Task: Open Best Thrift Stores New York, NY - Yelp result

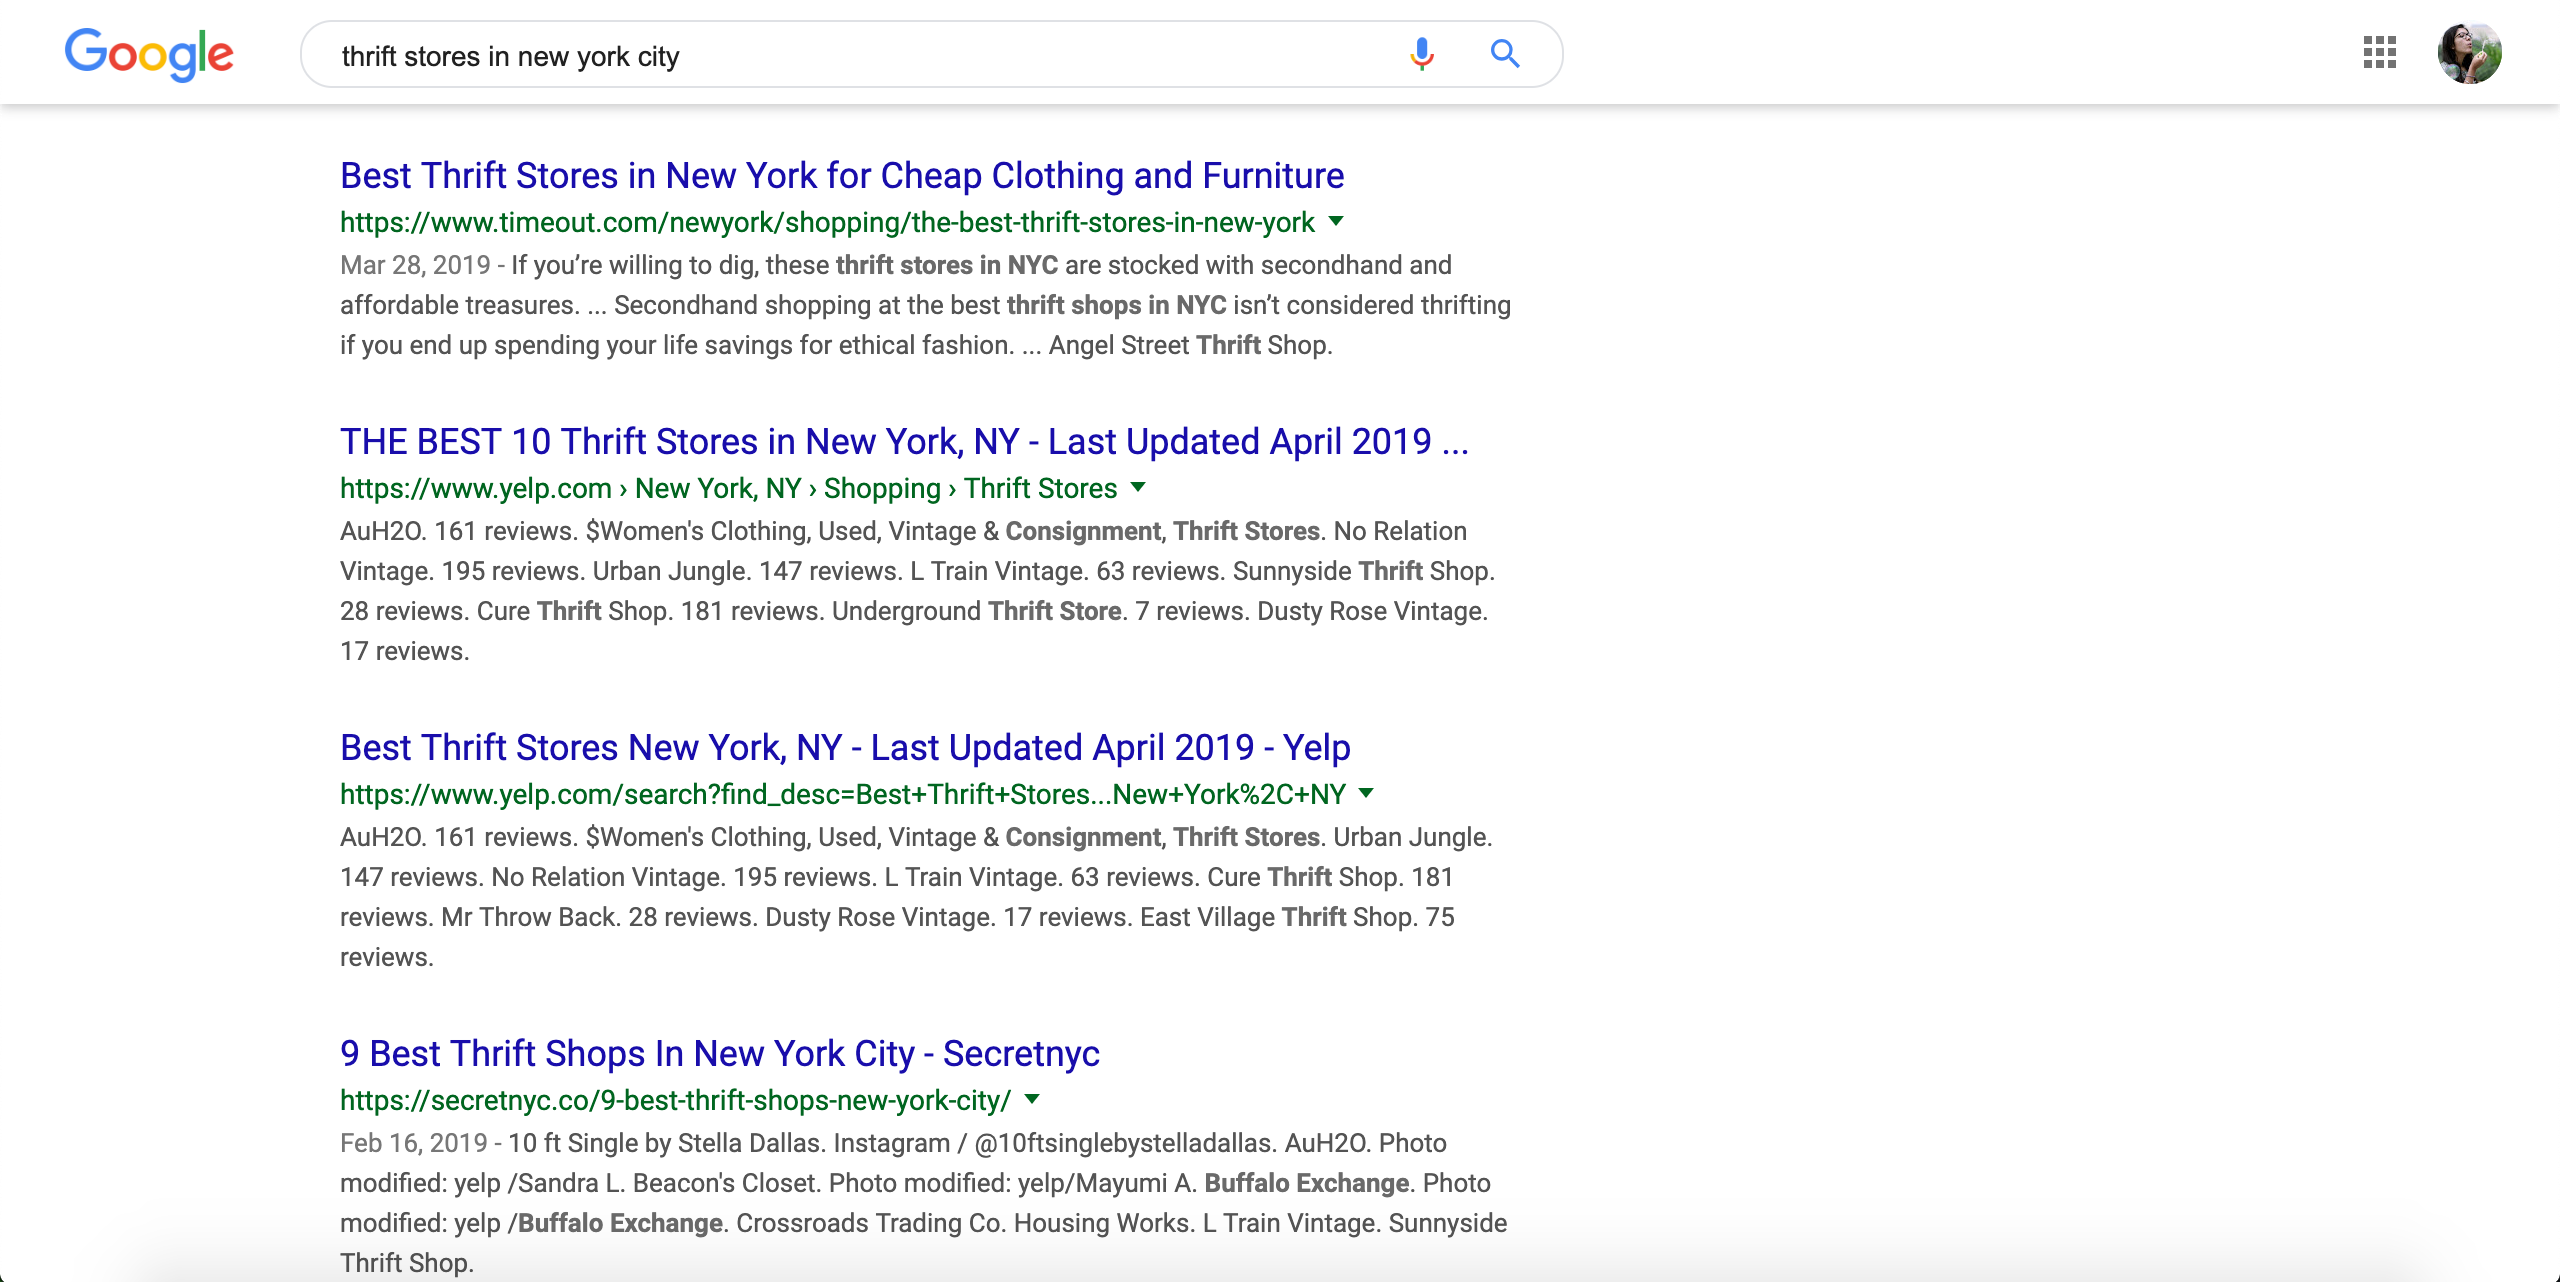Action: 845,748
